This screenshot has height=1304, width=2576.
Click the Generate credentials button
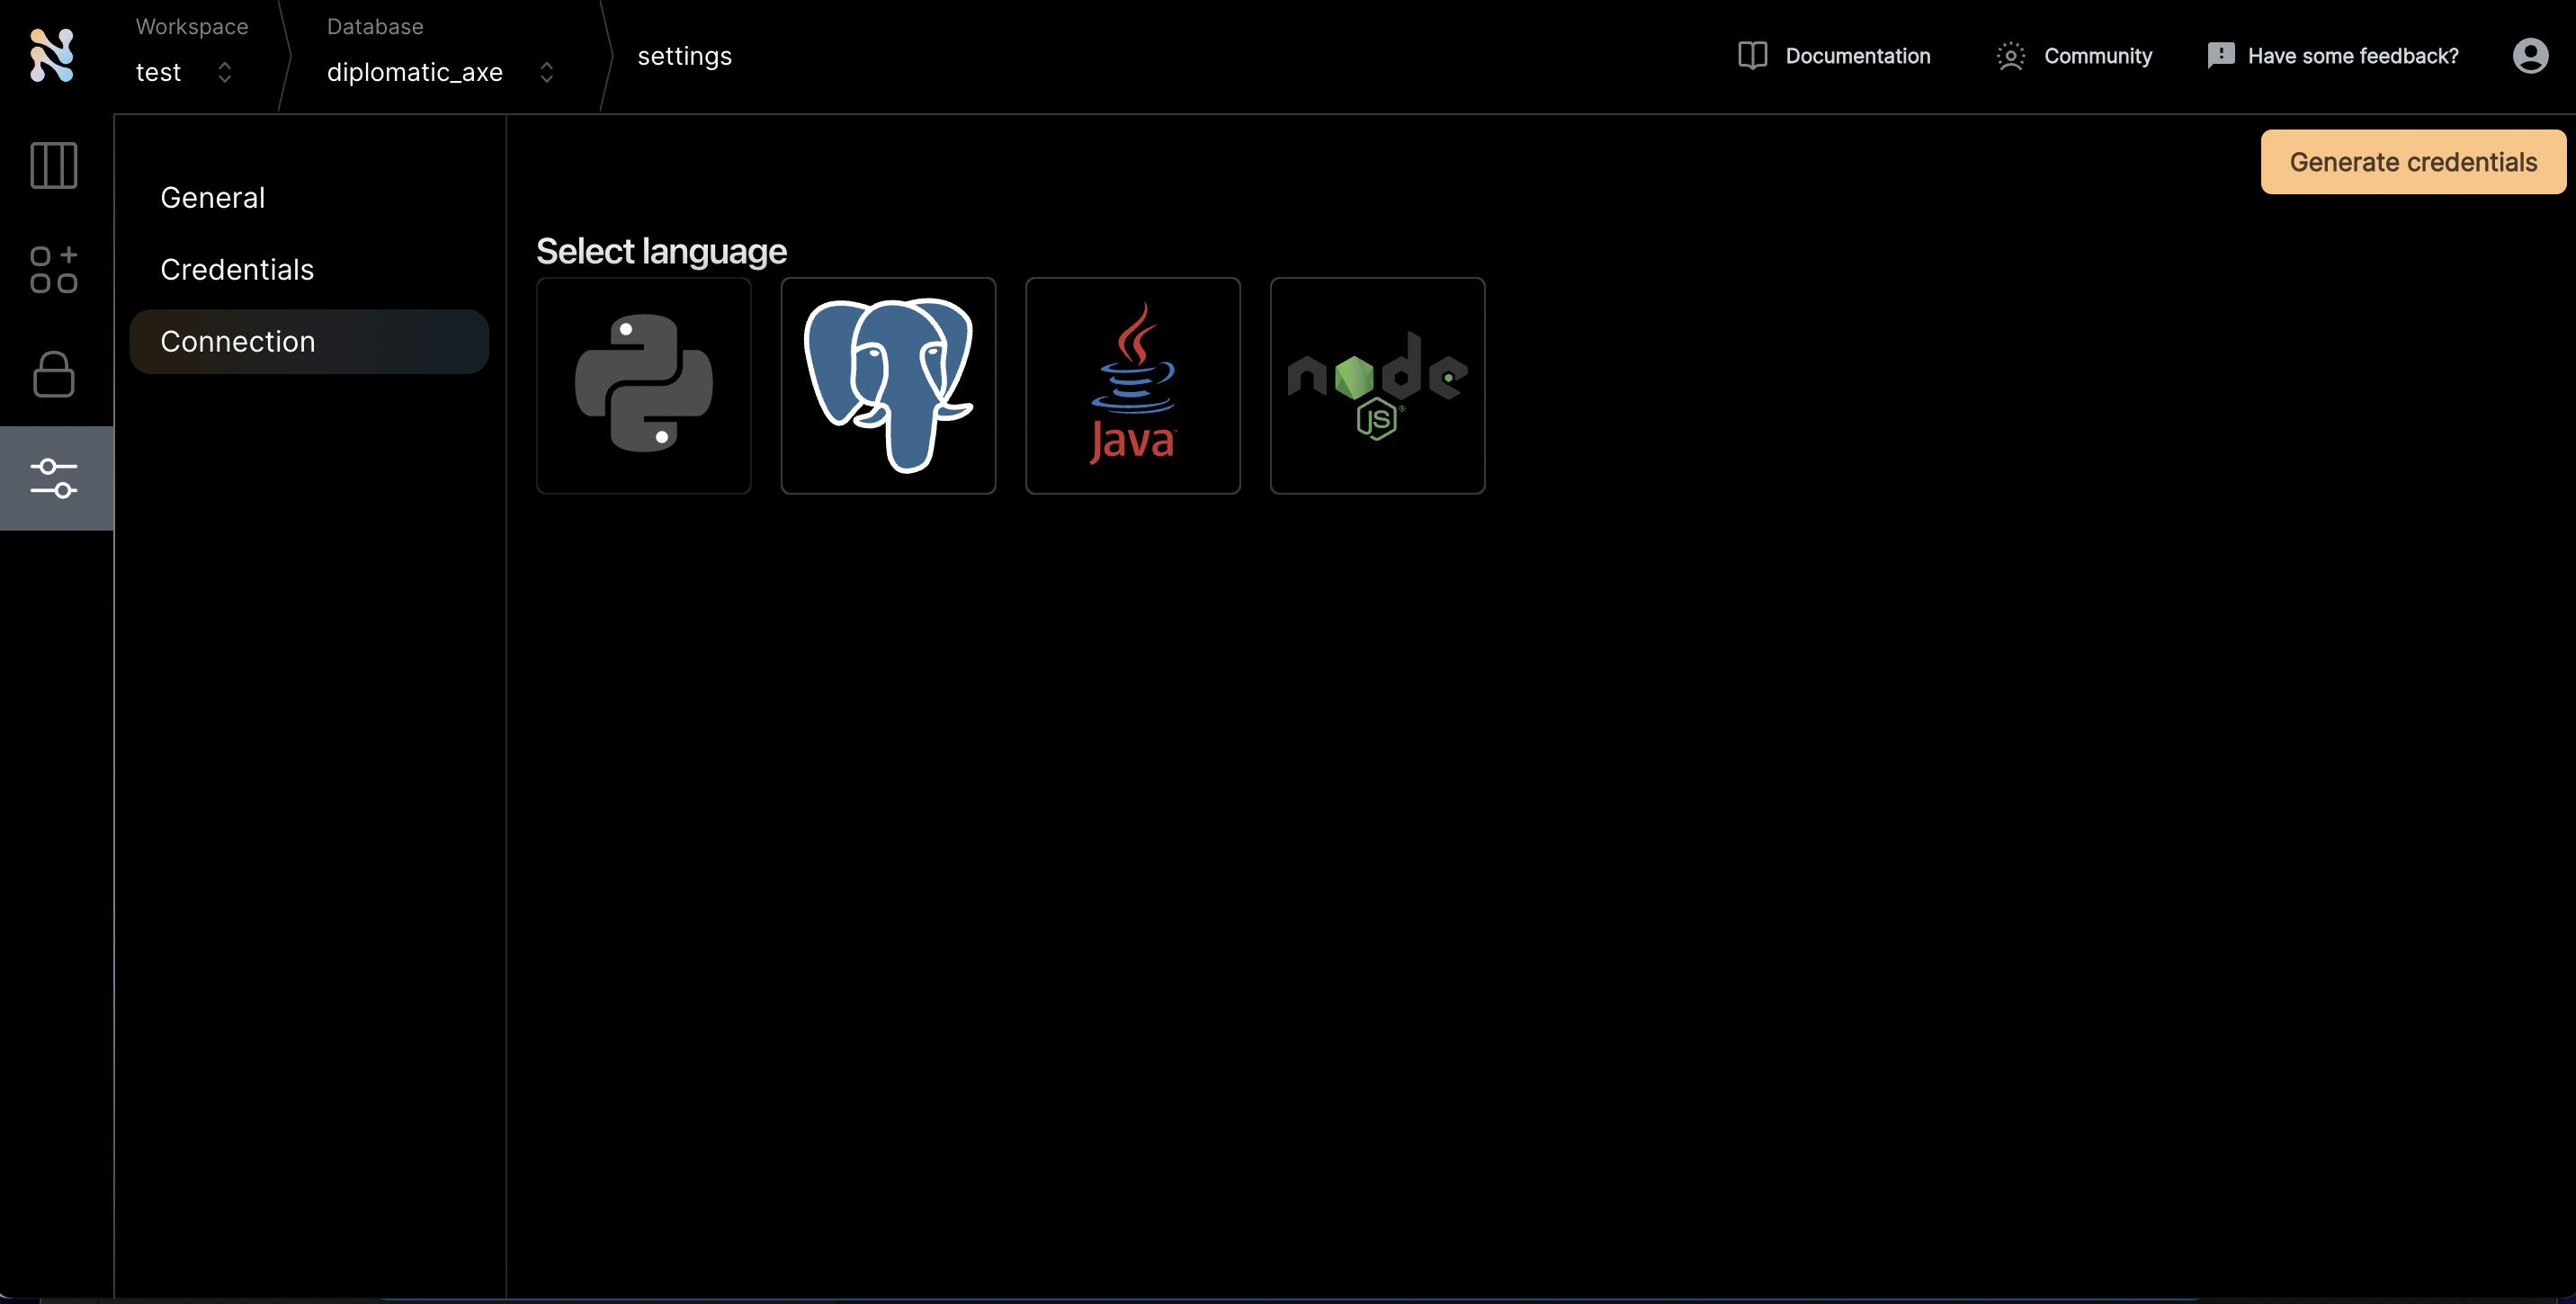(x=2413, y=161)
